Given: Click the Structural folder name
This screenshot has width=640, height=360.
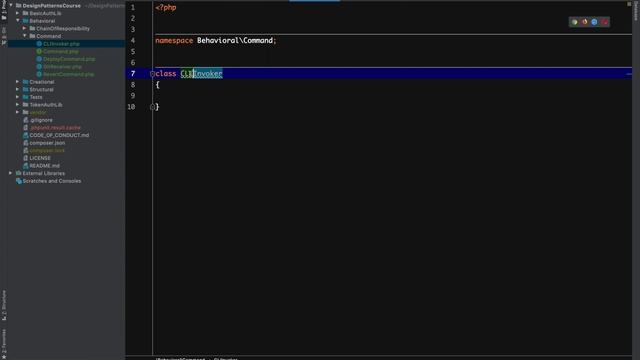Looking at the screenshot, I should (x=41, y=89).
